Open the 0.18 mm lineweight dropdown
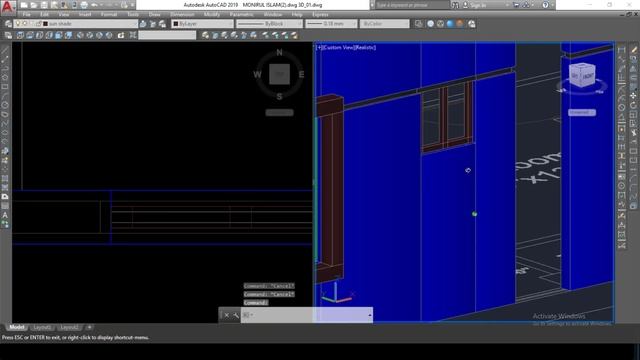The image size is (640, 360). (x=331, y=24)
